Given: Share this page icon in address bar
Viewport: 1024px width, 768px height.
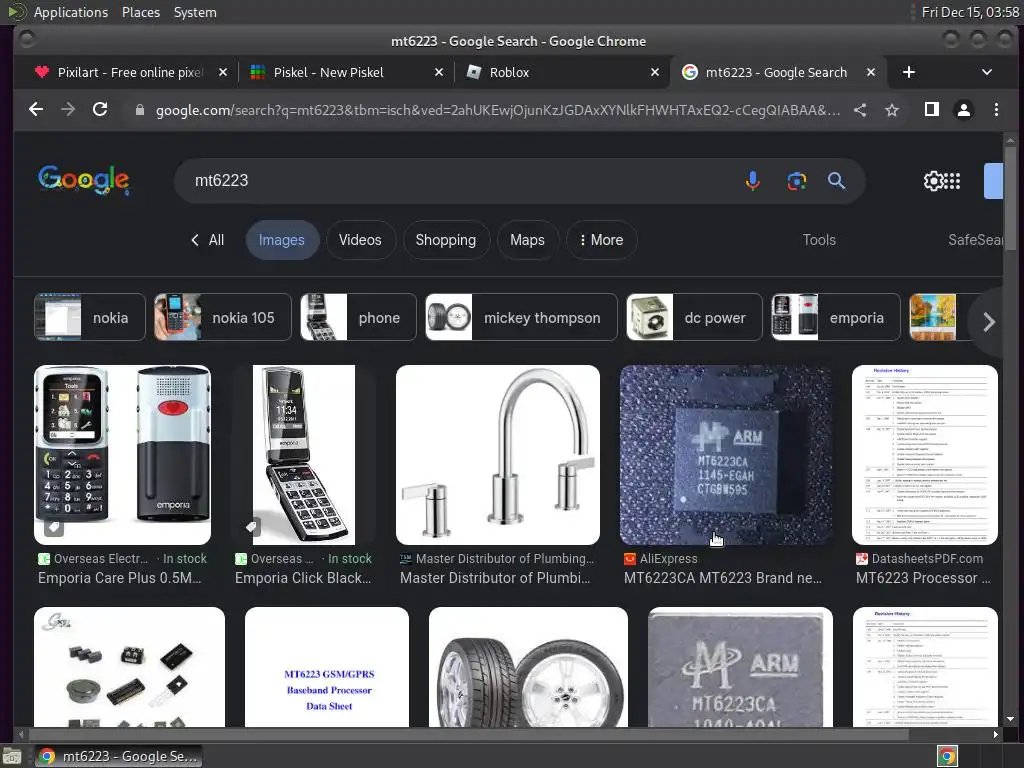Looking at the screenshot, I should 860,110.
